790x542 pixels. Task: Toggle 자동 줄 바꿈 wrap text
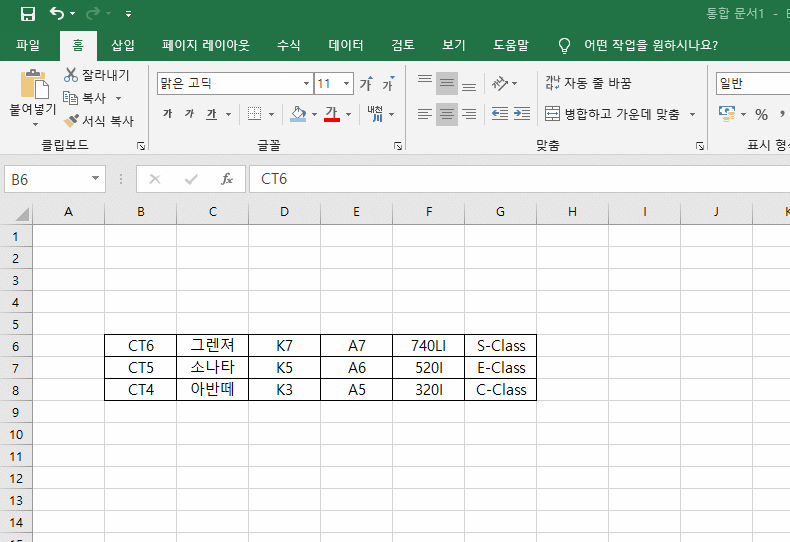click(588, 83)
